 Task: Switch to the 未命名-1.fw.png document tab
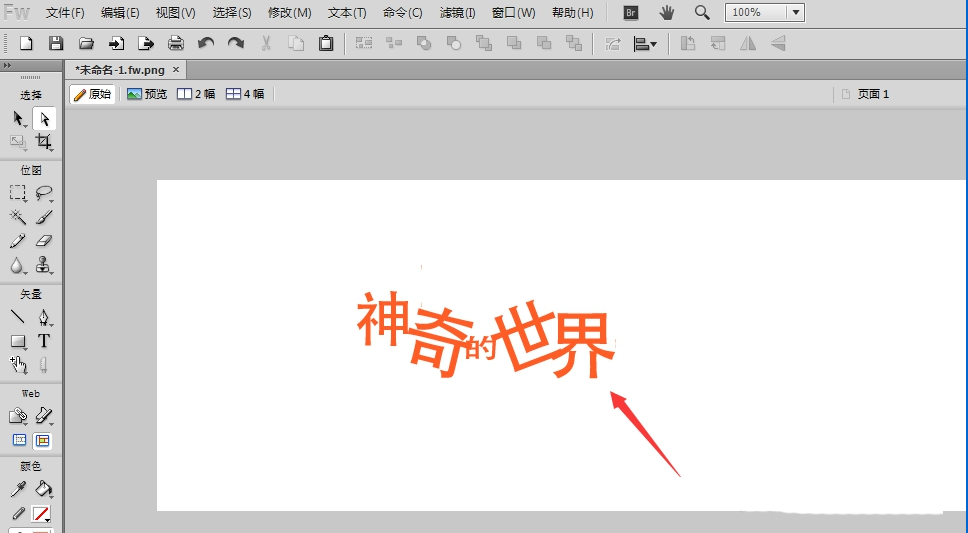[120, 70]
